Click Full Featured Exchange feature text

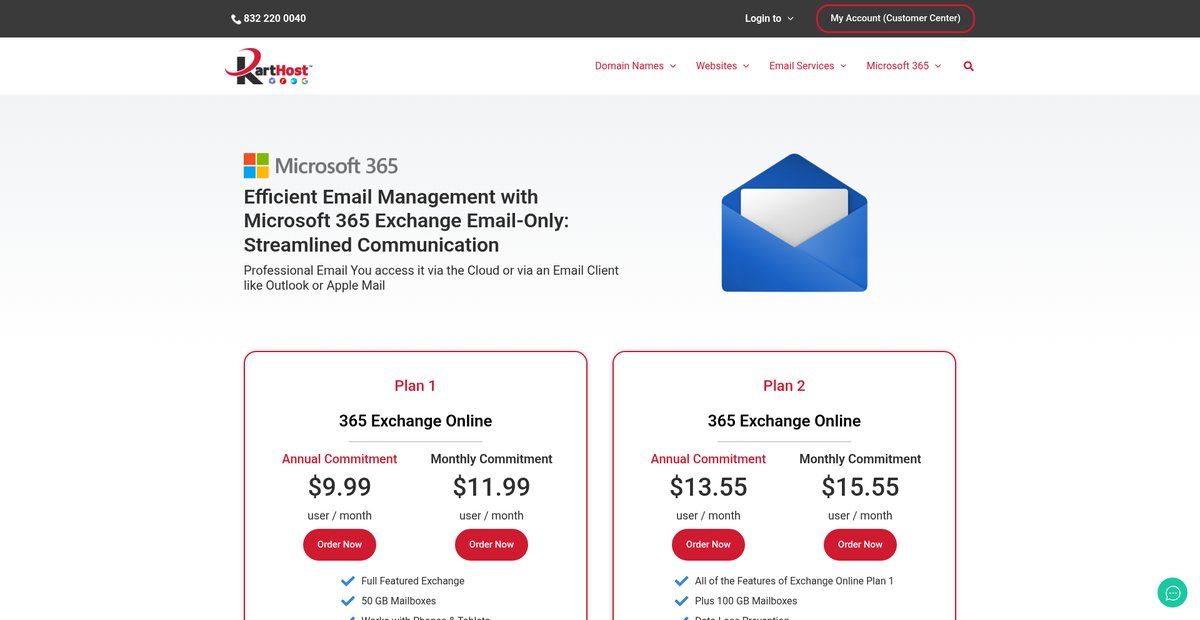click(x=413, y=581)
